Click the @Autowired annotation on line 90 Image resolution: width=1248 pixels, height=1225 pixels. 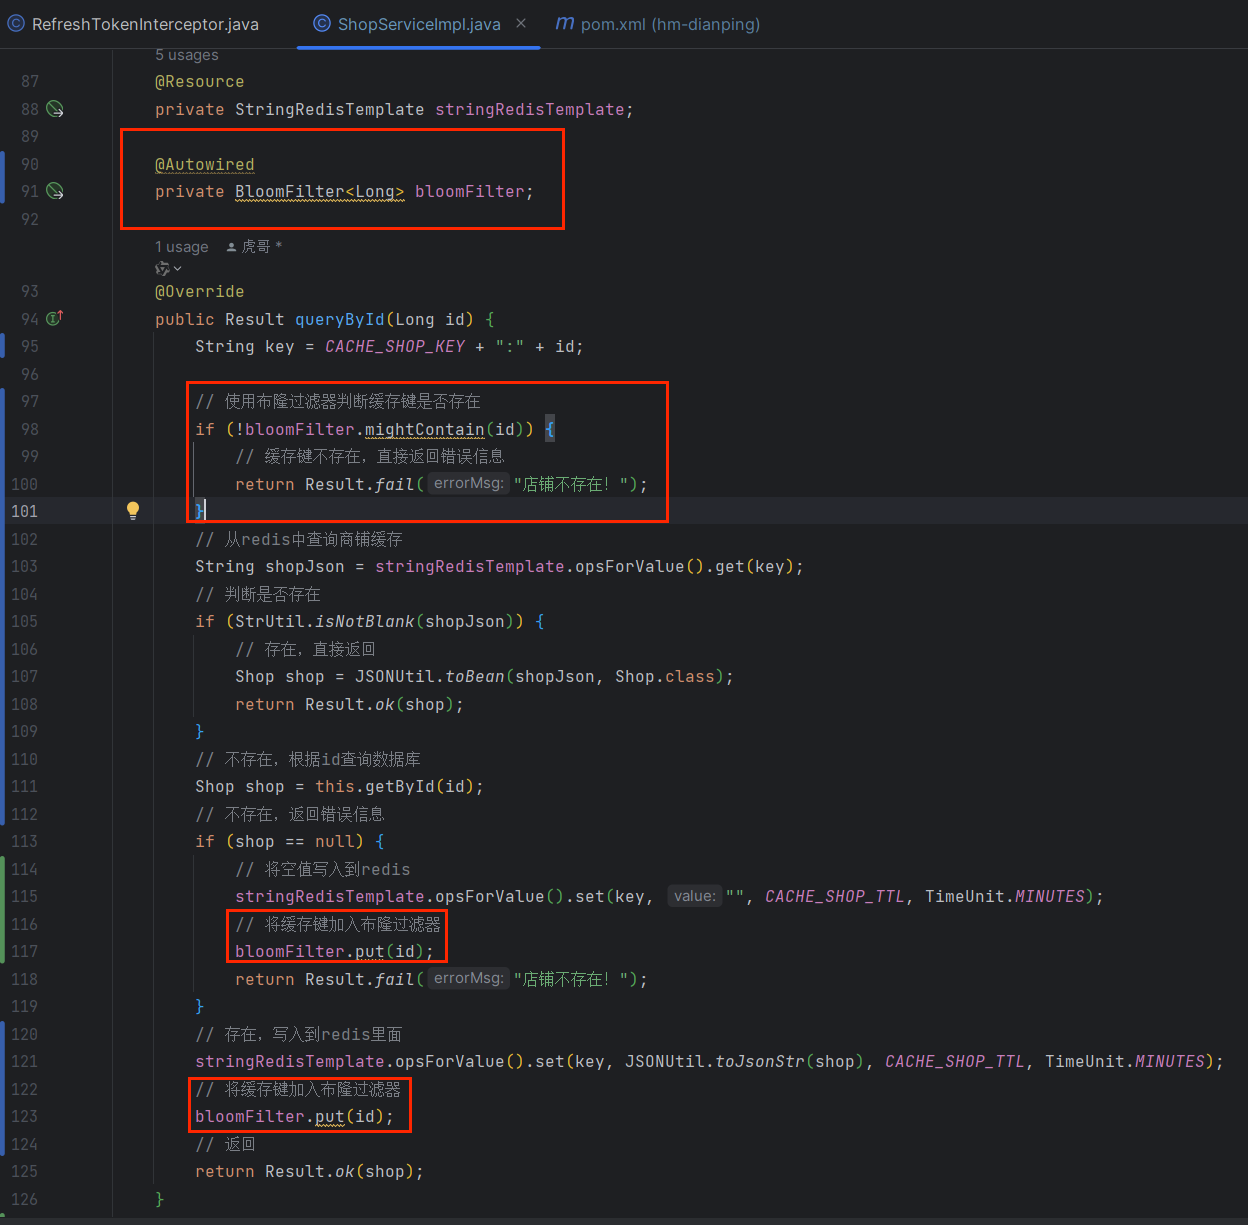(x=205, y=164)
